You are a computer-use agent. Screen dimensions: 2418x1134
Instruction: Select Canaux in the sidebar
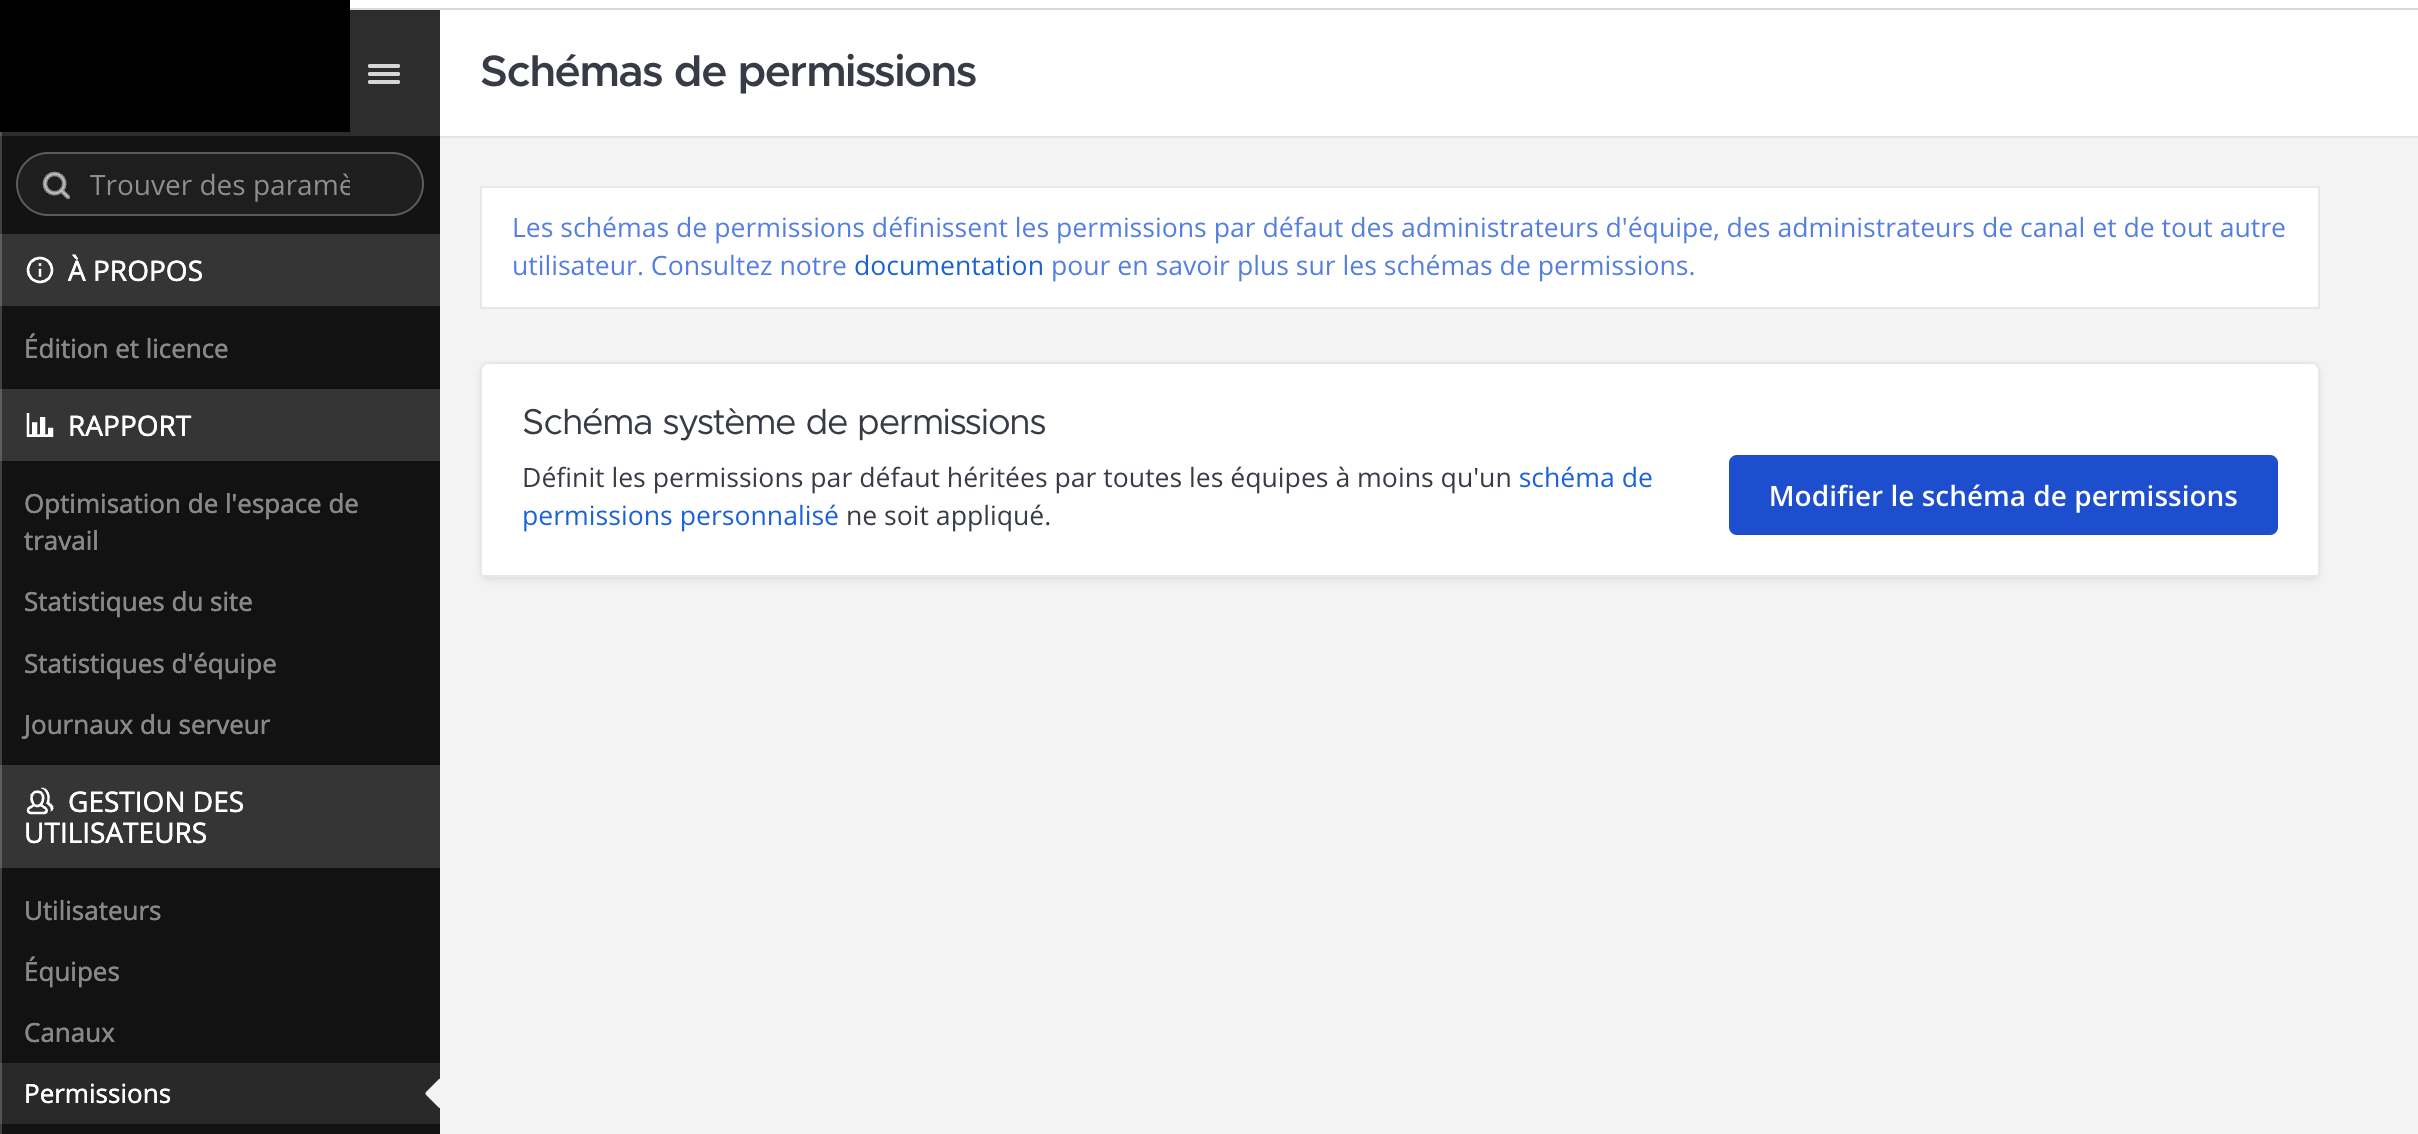pyautogui.click(x=69, y=1032)
